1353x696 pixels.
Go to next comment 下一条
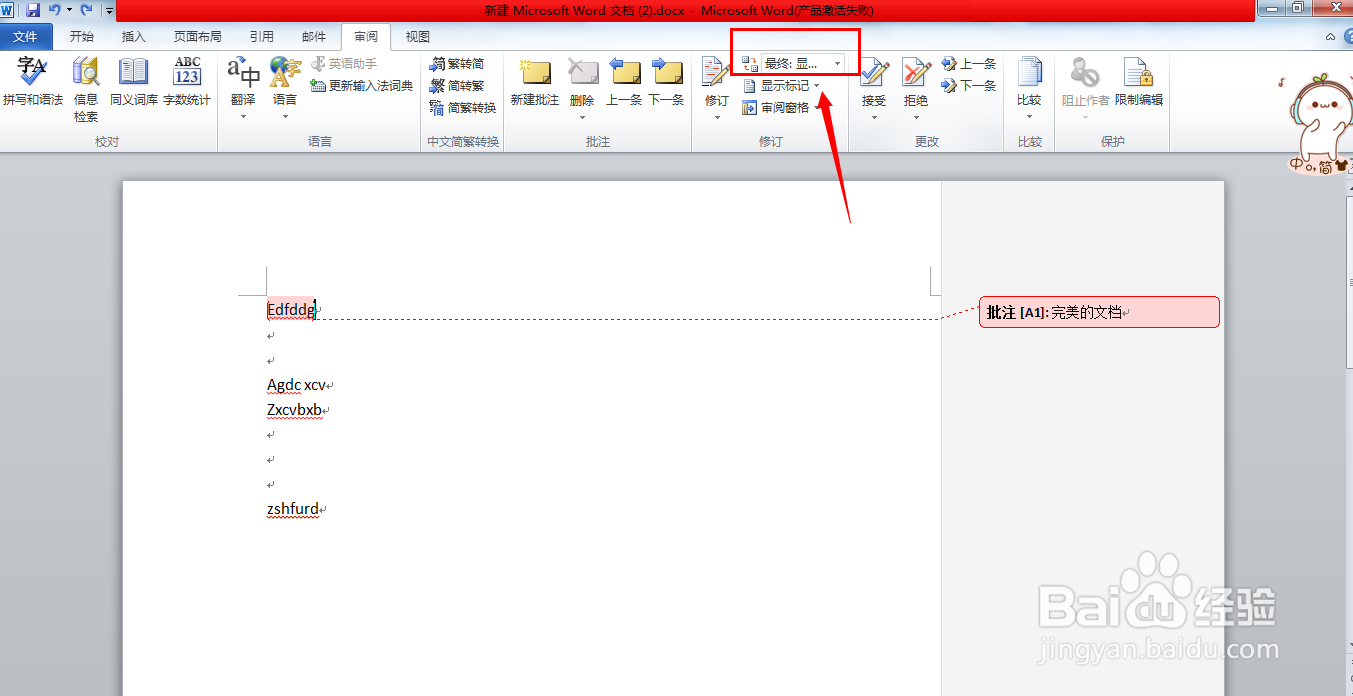coord(666,82)
